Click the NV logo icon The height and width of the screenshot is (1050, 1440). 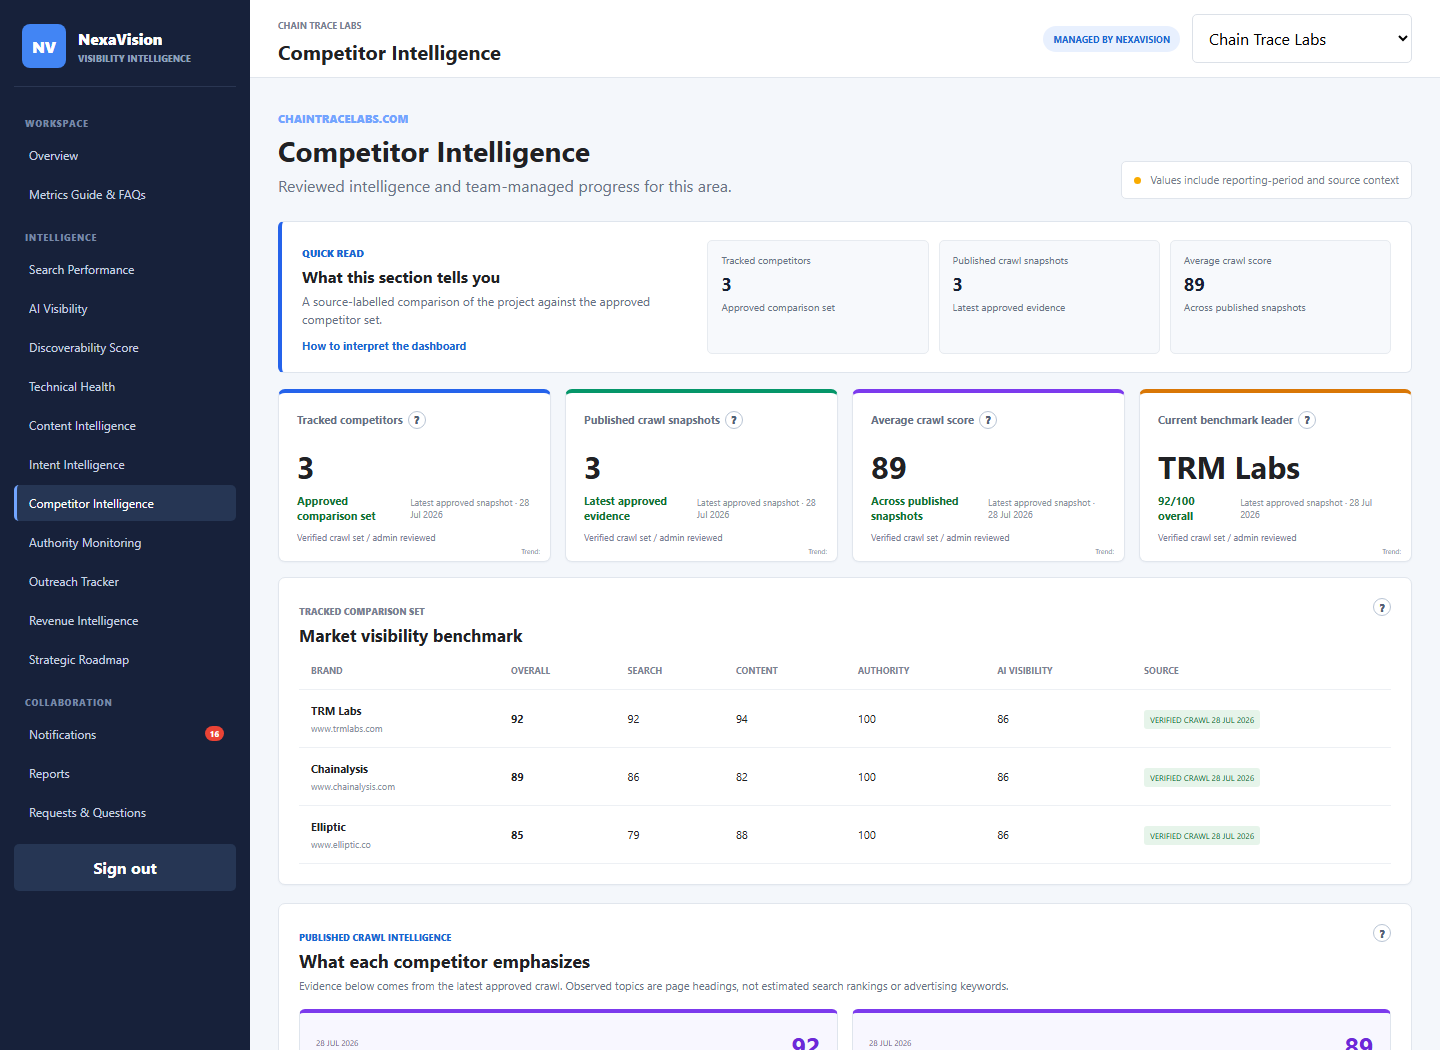click(44, 46)
